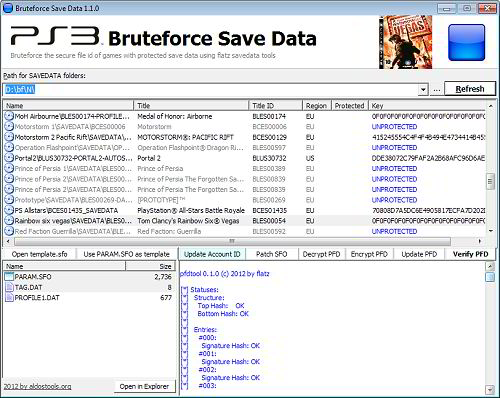500x398 pixels.
Task: Select the PROFILE1.DAT file name
Action: pyautogui.click(x=37, y=298)
